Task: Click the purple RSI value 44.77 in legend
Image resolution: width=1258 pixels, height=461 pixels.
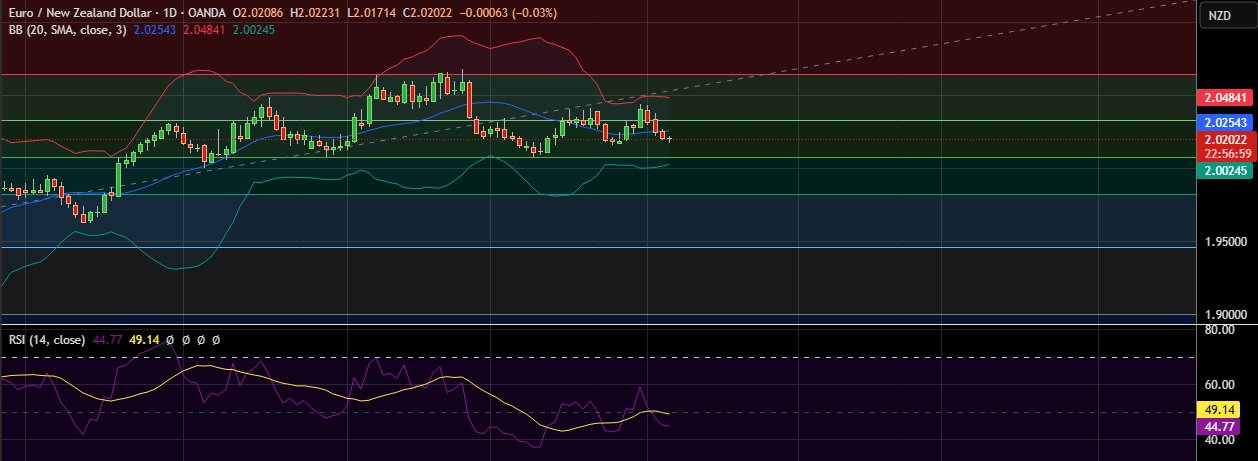Action: (107, 340)
